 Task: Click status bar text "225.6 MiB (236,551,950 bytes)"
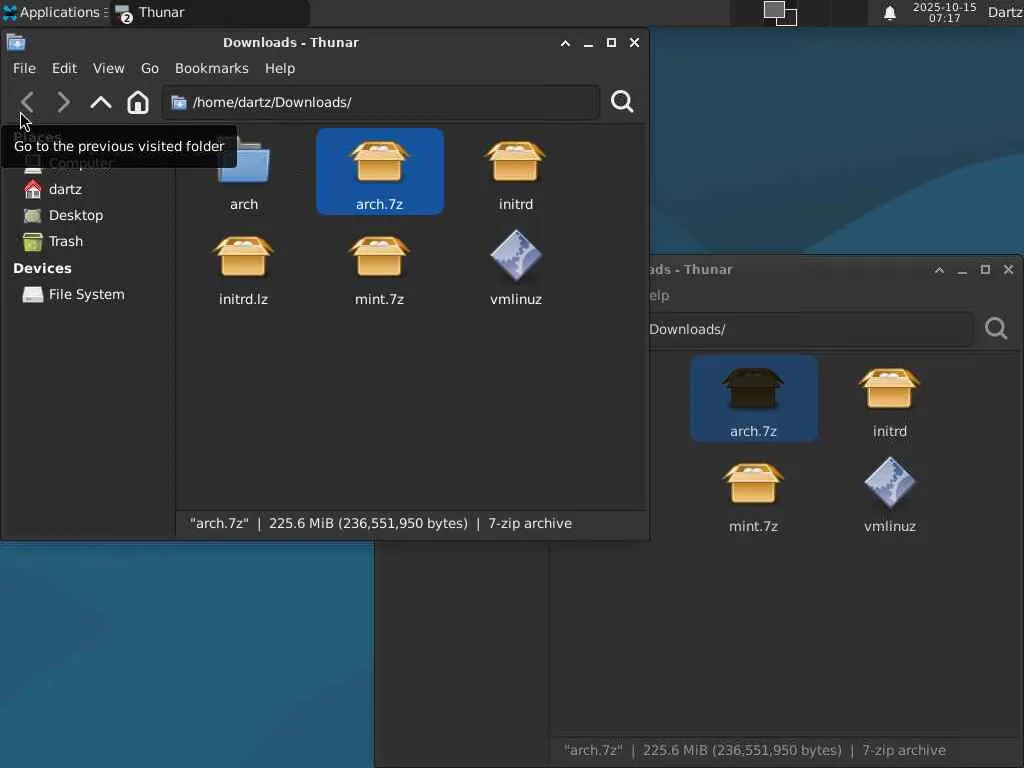point(368,524)
